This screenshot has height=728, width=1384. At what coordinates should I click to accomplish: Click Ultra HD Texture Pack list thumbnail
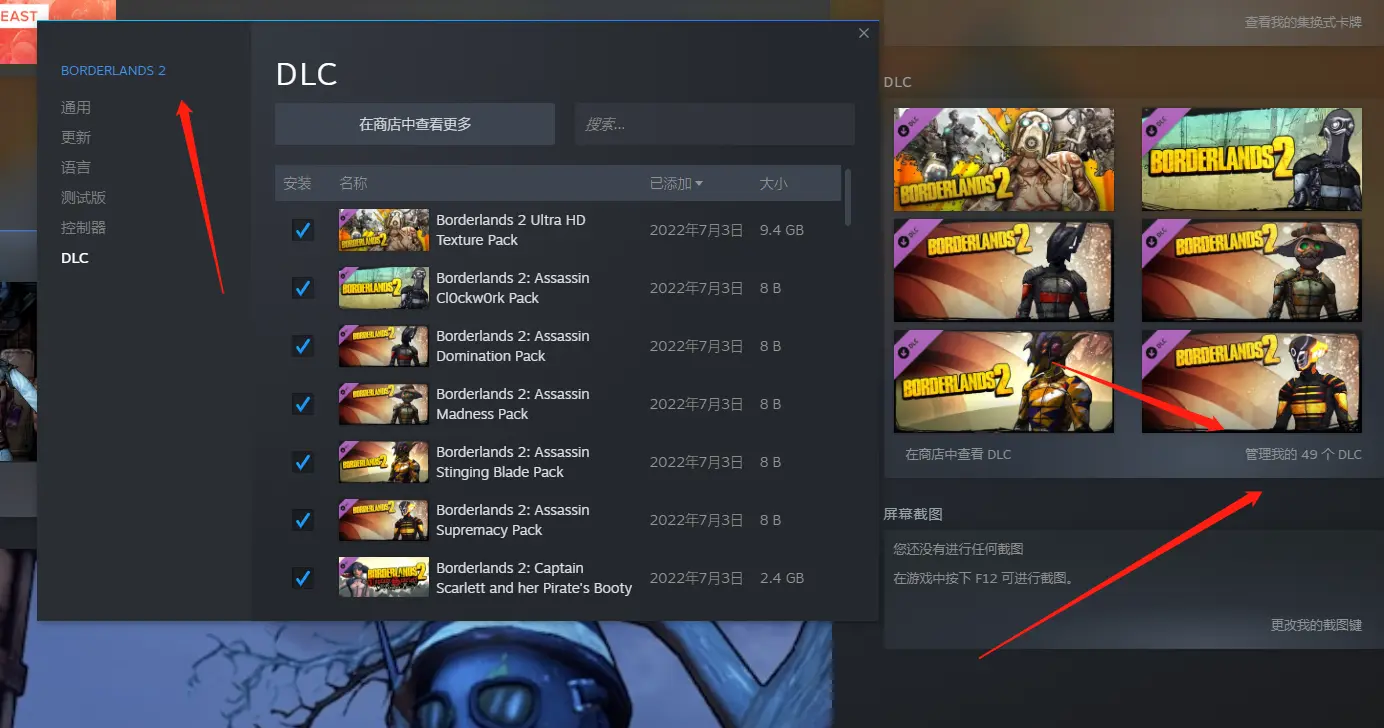point(384,230)
